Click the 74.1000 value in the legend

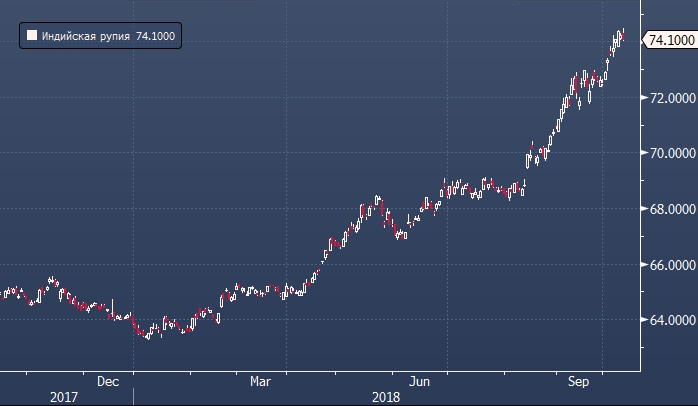click(x=155, y=36)
